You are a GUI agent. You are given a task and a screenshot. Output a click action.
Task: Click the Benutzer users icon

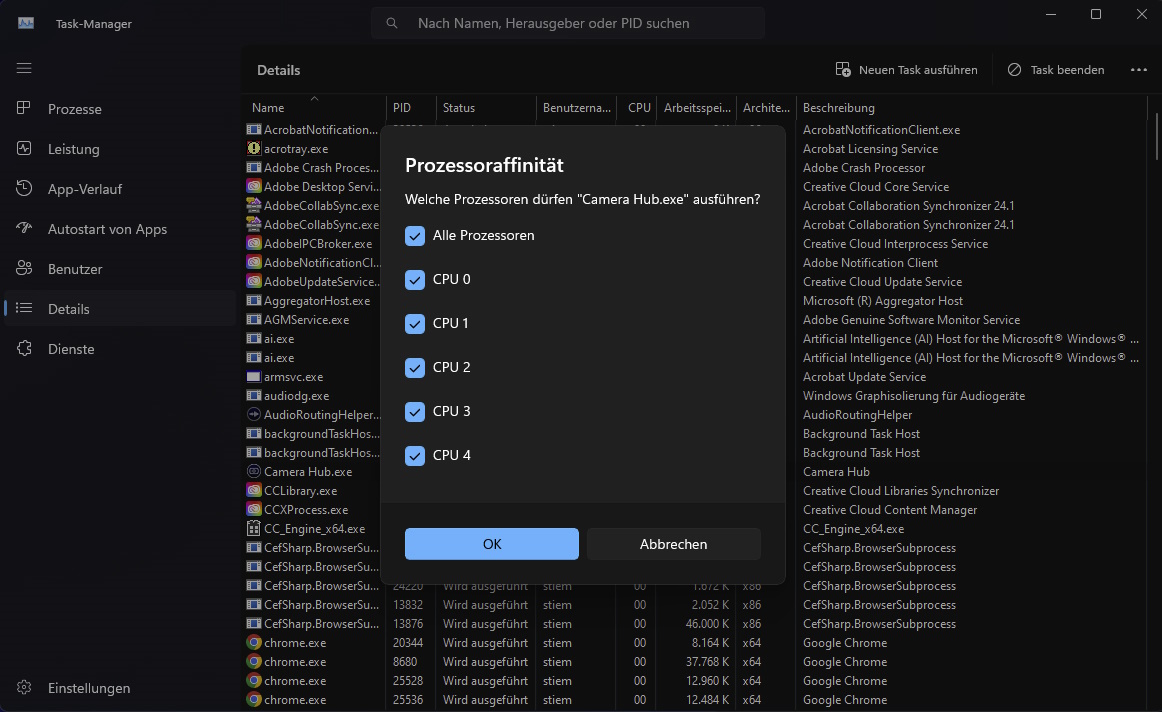click(x=24, y=268)
